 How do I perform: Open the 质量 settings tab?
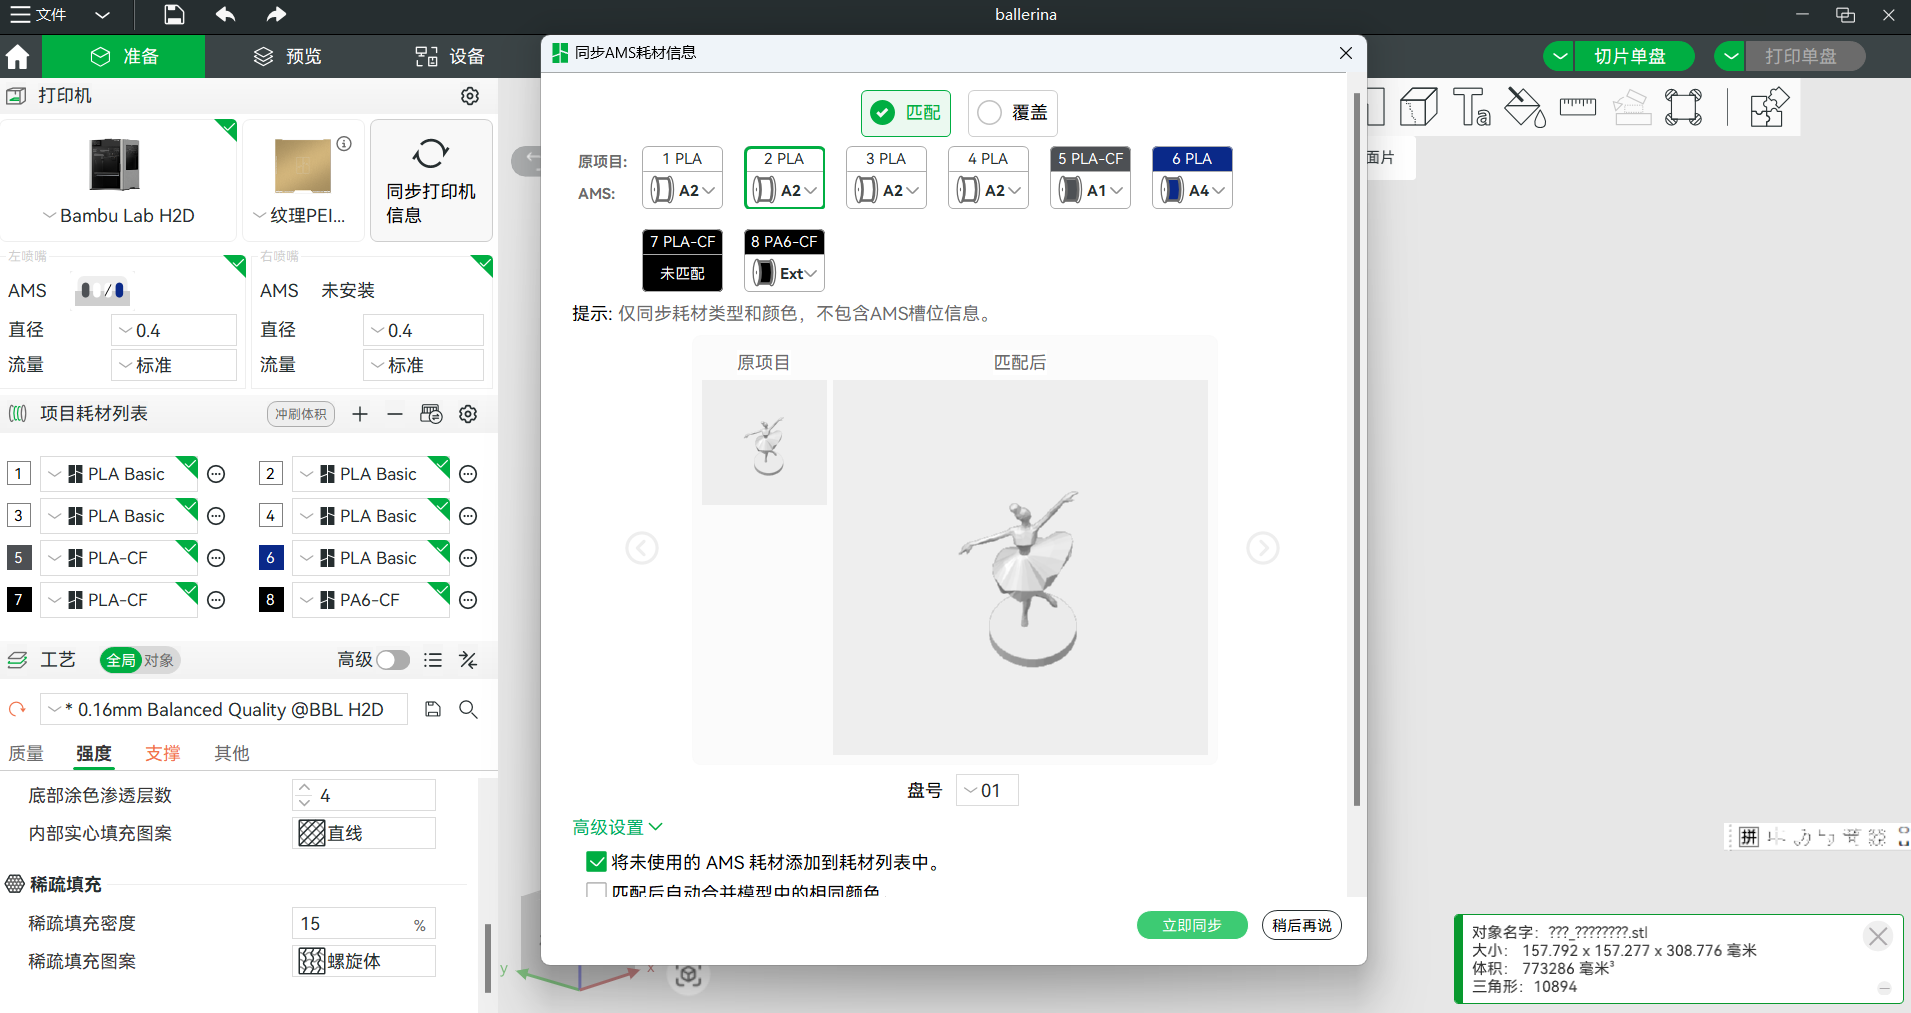coord(26,753)
